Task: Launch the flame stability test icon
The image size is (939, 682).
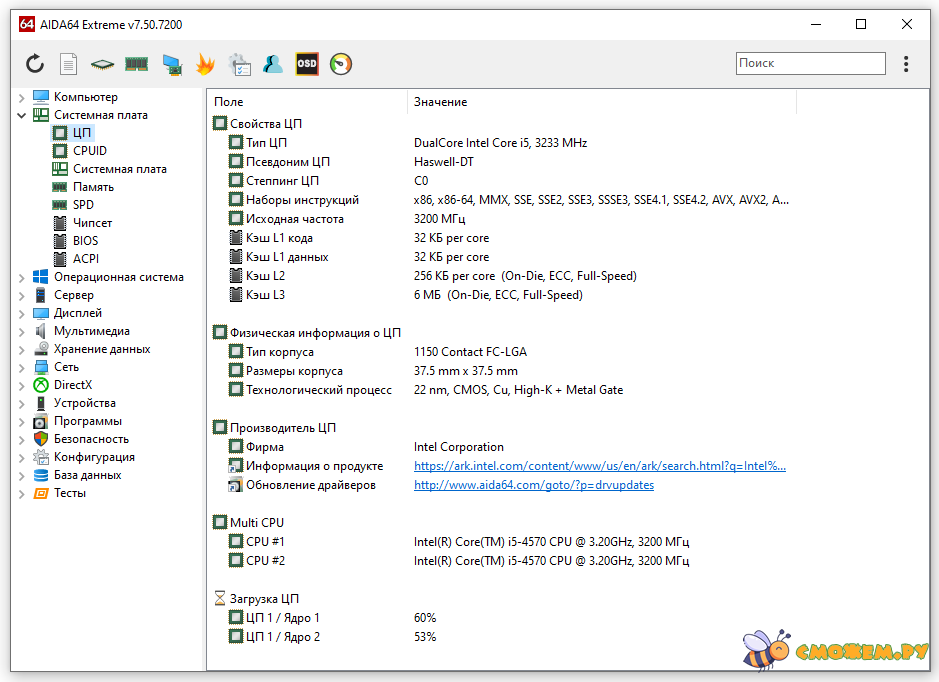Action: click(x=205, y=63)
